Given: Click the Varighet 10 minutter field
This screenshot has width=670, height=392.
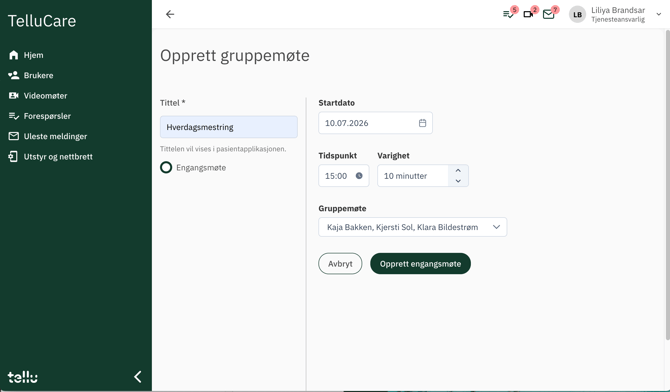Looking at the screenshot, I should (413, 176).
